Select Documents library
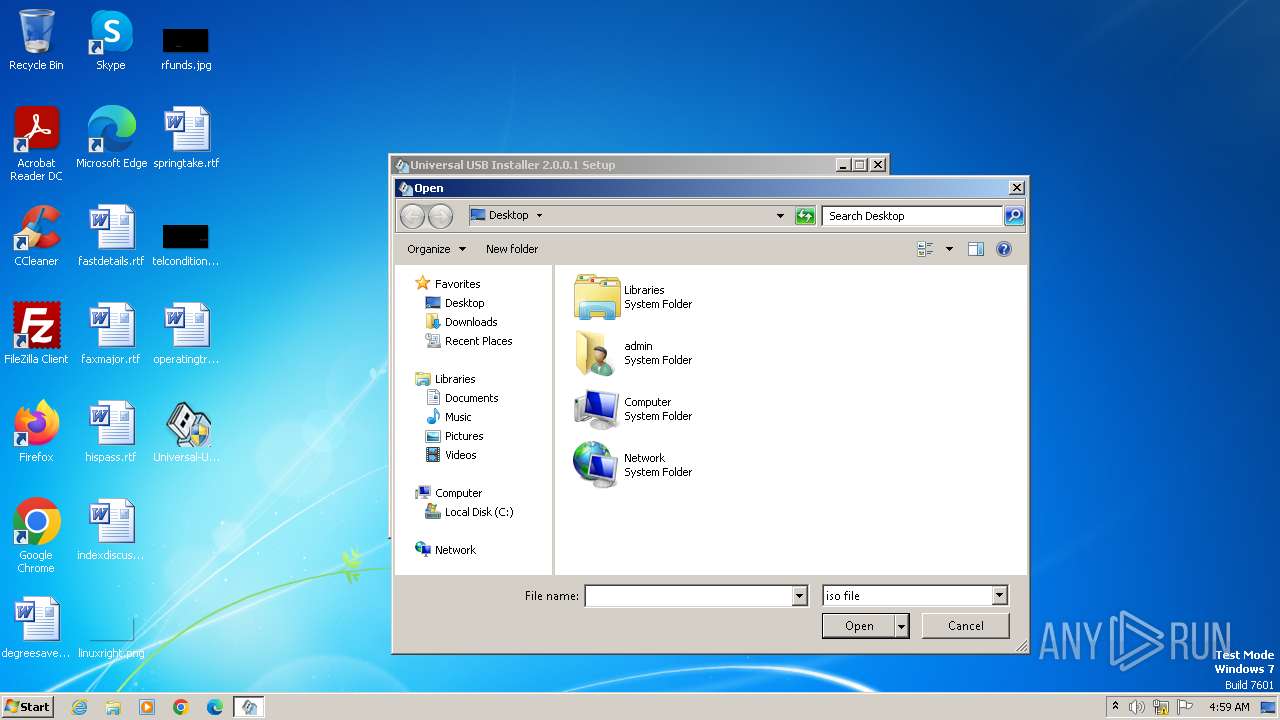This screenshot has height=720, width=1280. click(471, 398)
